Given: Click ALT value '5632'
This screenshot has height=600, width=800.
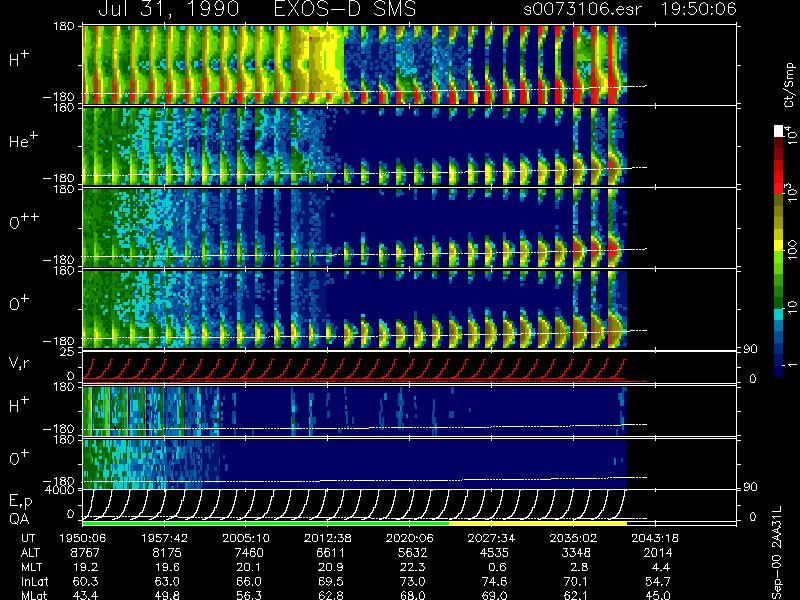Looking at the screenshot, I should coord(412,553).
